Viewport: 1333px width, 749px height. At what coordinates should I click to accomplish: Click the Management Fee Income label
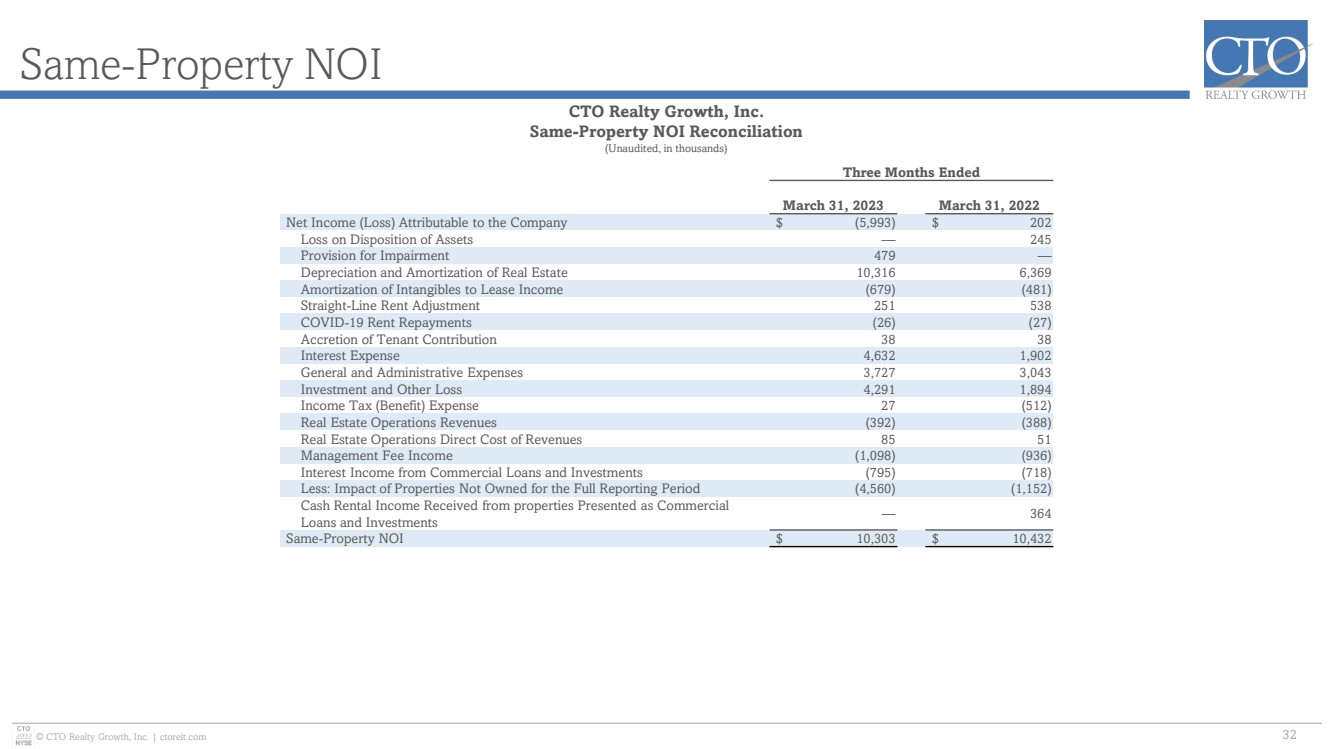[377, 456]
